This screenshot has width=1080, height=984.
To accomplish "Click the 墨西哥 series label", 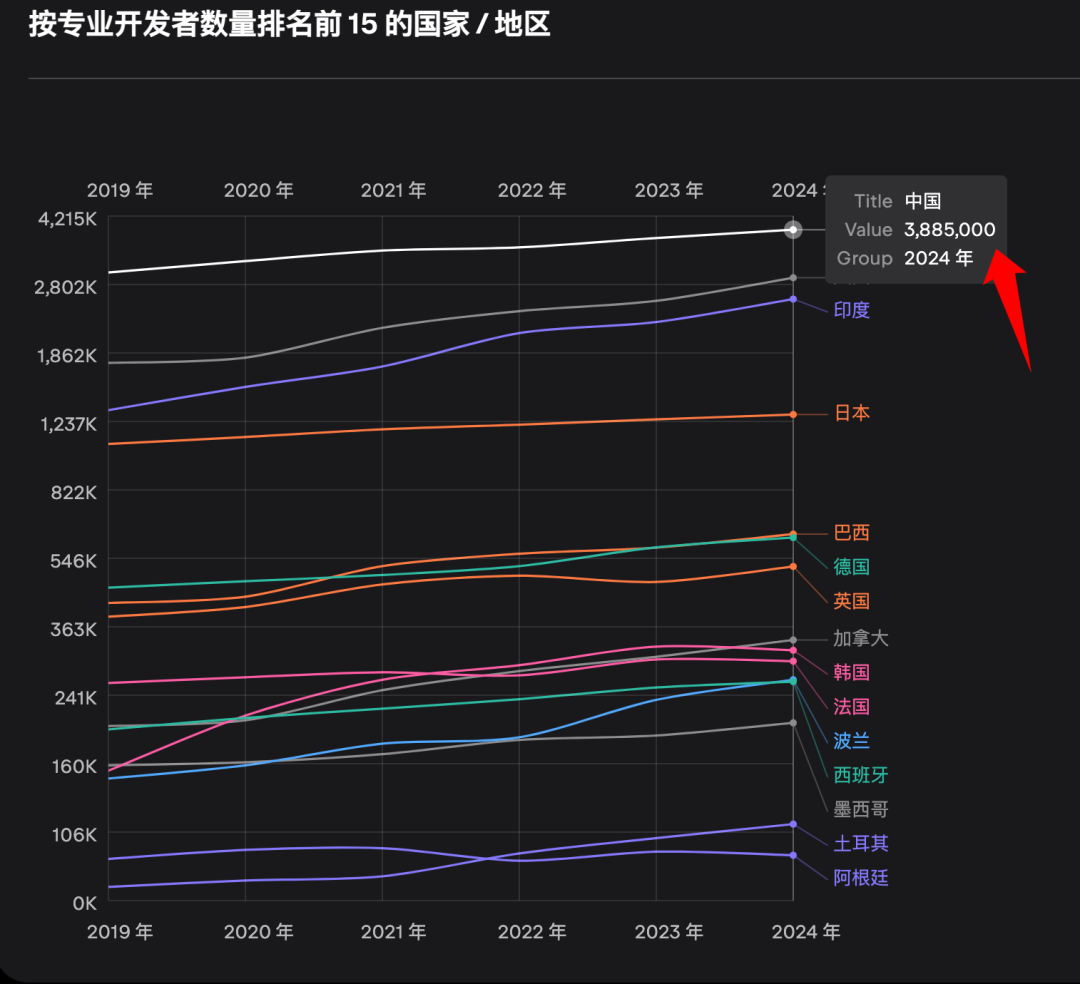I will (861, 809).
